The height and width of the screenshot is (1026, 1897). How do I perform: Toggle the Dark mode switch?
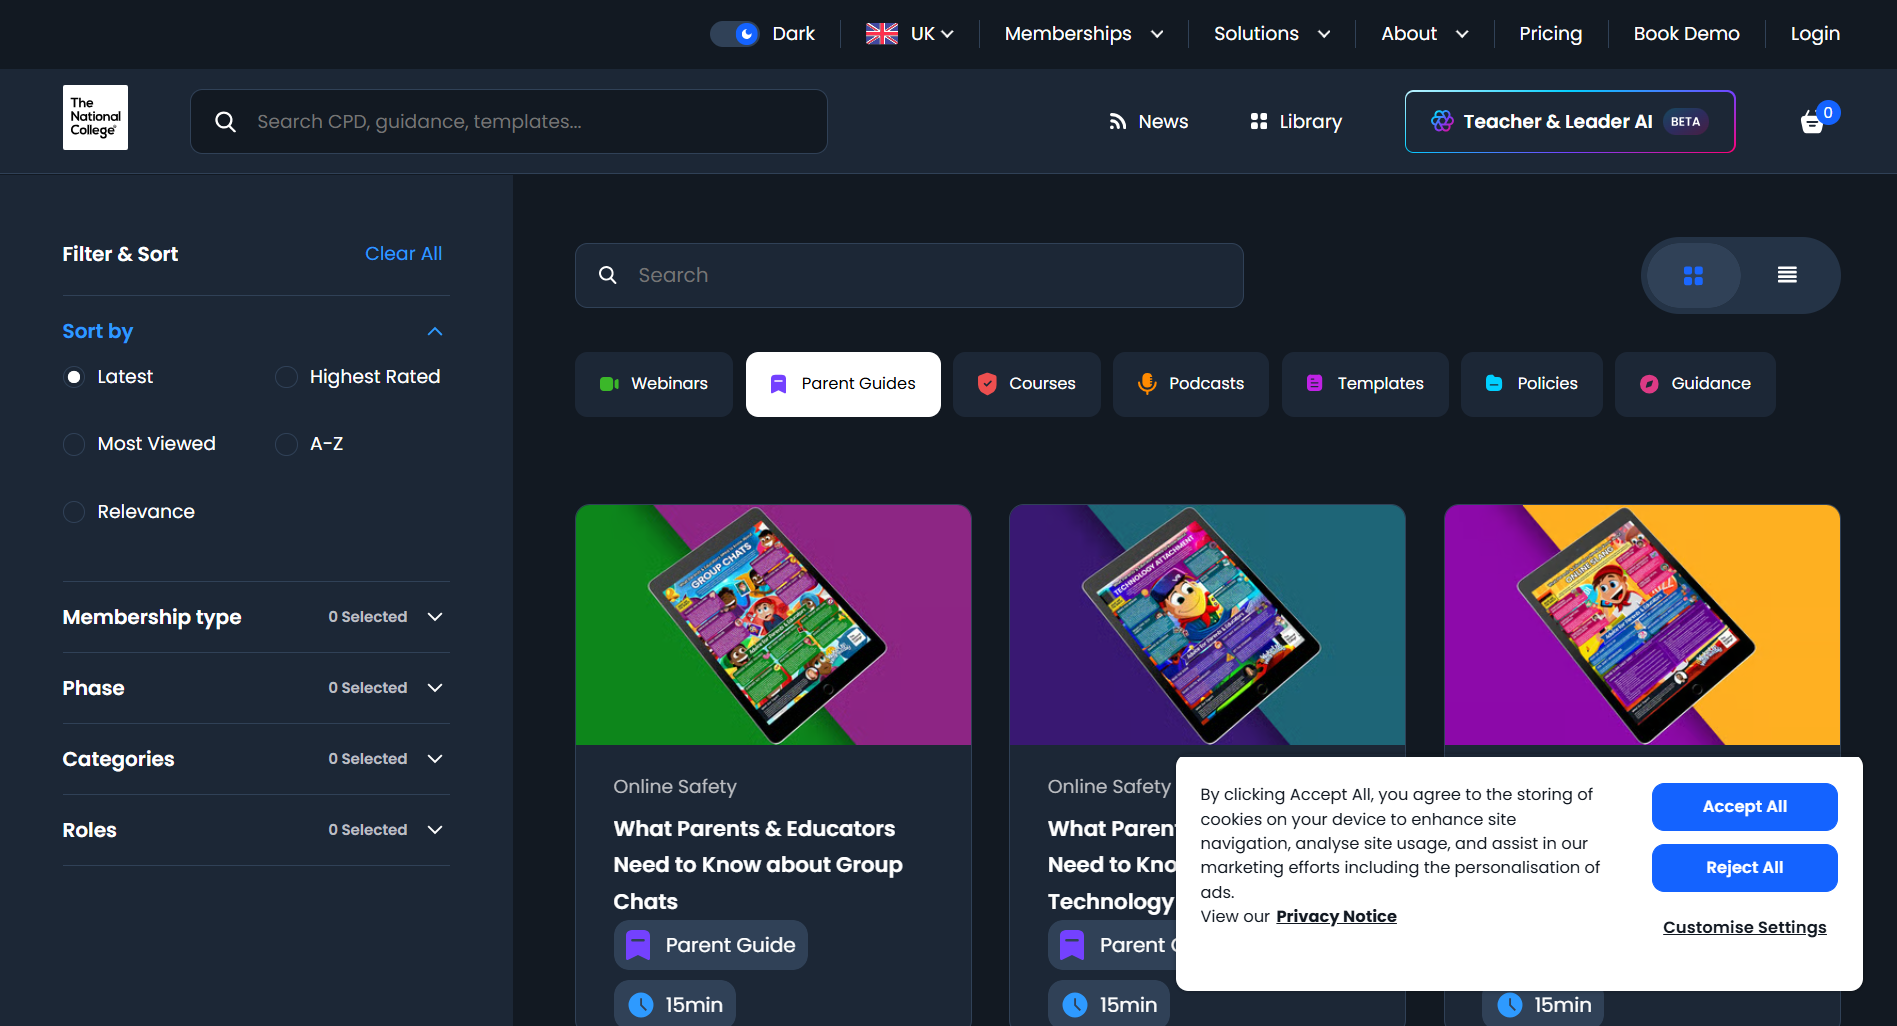tap(735, 34)
